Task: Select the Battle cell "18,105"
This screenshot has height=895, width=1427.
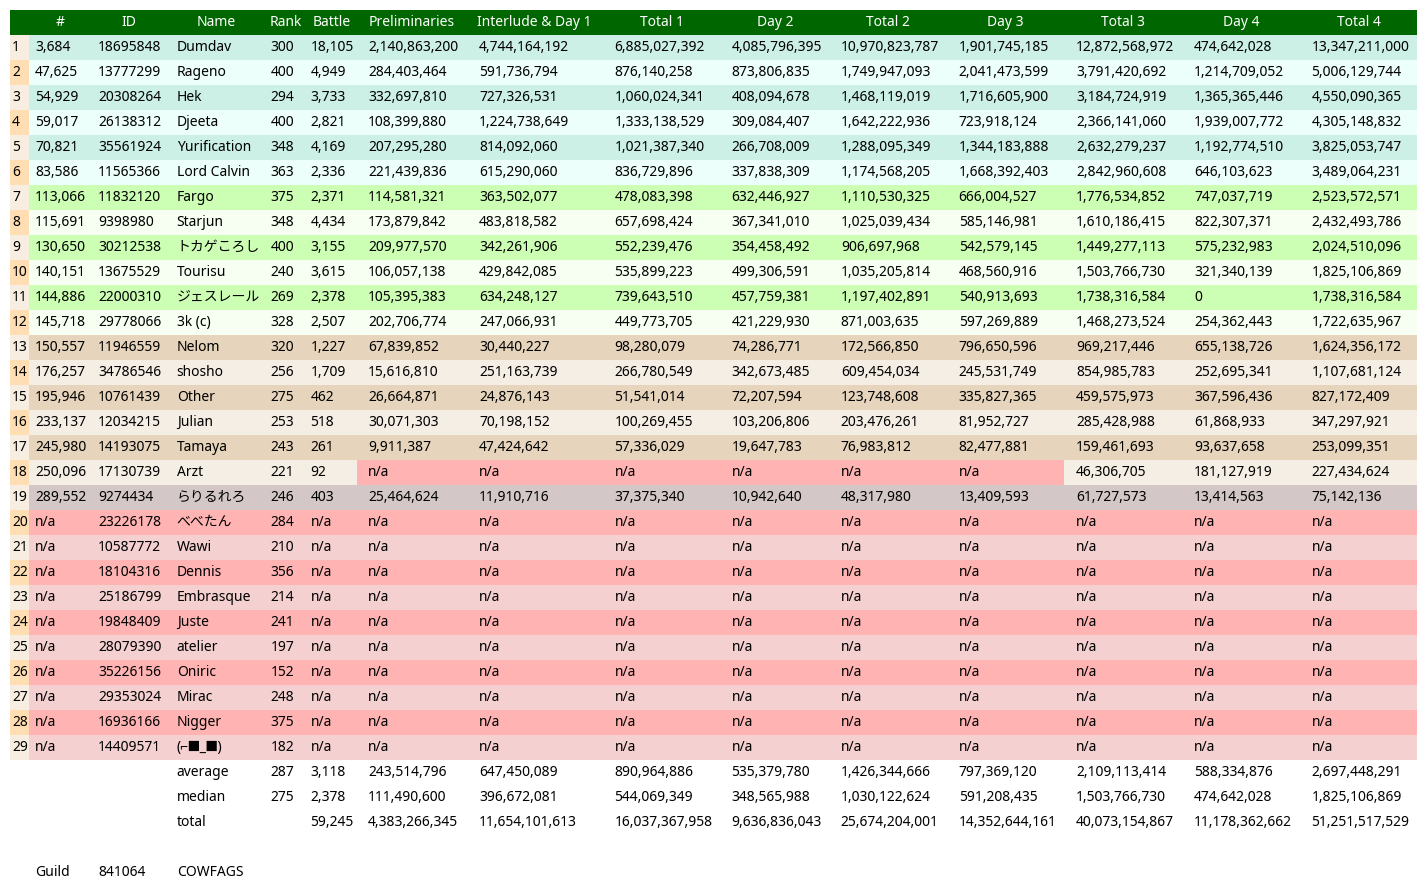Action: click(332, 46)
